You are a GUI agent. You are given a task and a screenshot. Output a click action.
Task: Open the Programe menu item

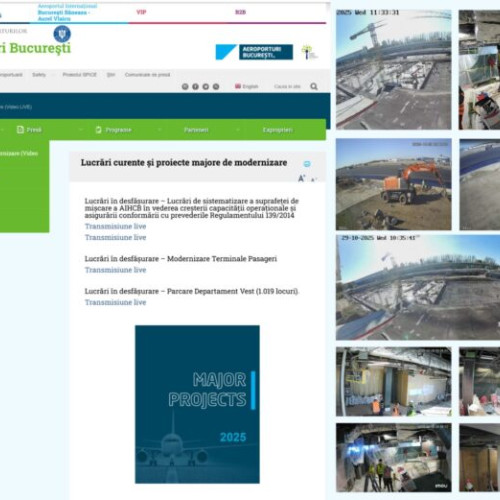click(x=118, y=130)
